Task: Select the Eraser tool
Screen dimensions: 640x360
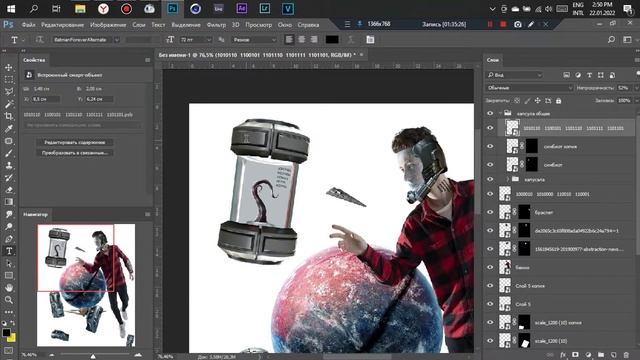Action: click(9, 190)
